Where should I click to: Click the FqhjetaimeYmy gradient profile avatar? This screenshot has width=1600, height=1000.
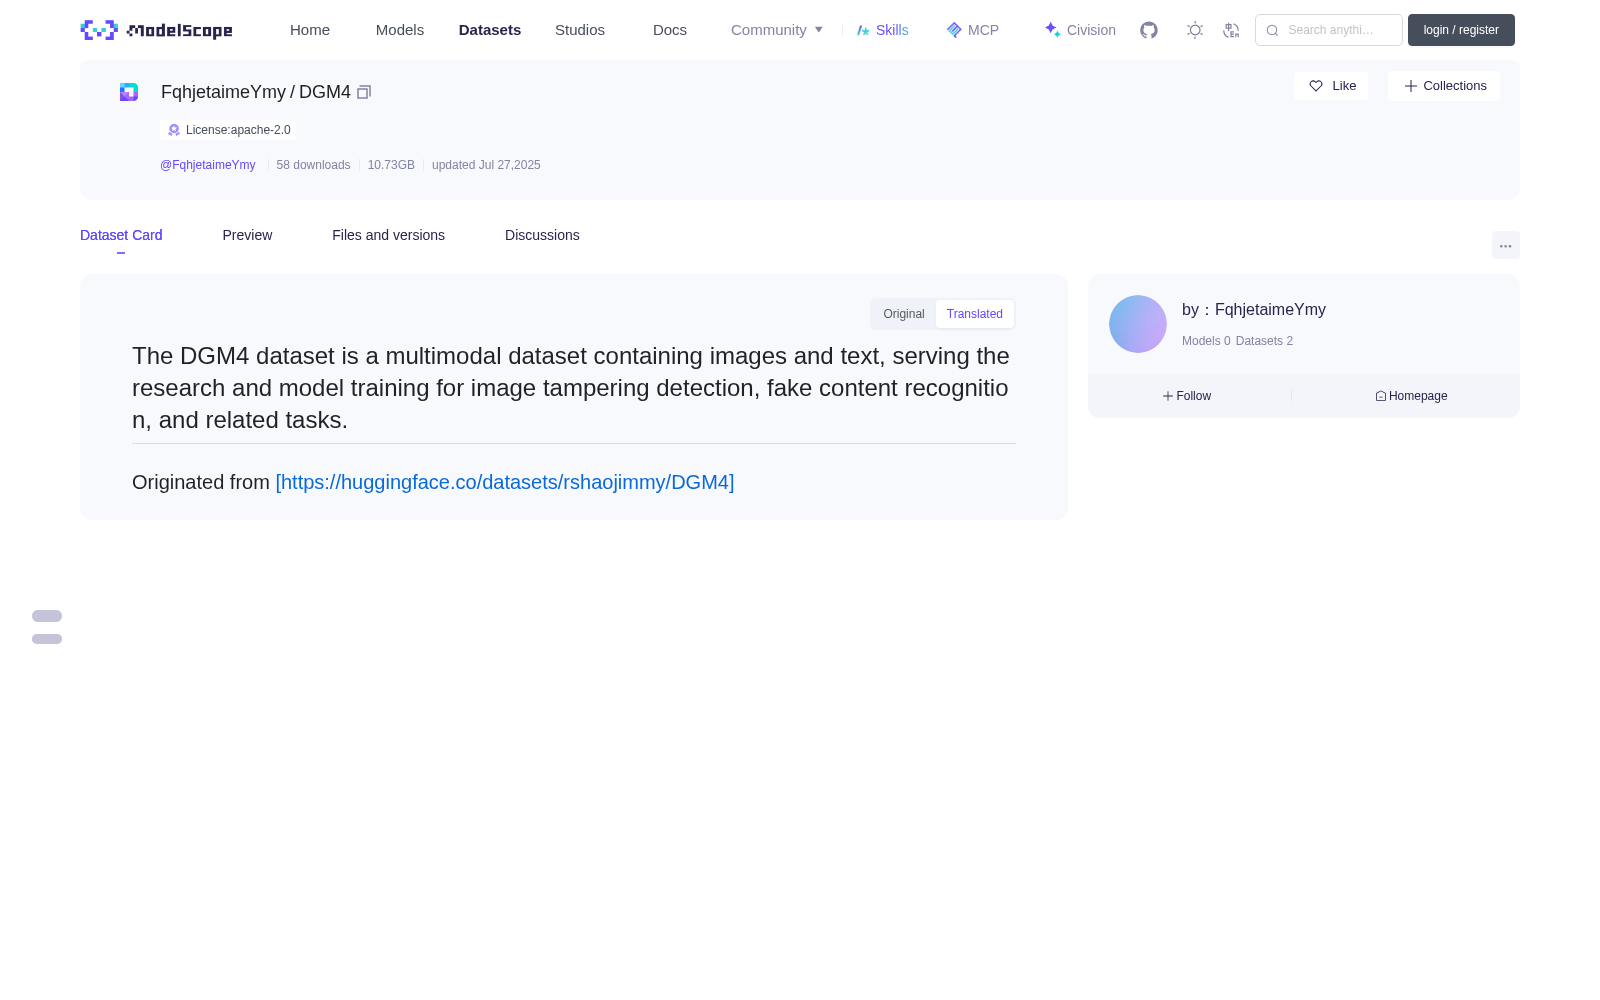pos(1138,324)
